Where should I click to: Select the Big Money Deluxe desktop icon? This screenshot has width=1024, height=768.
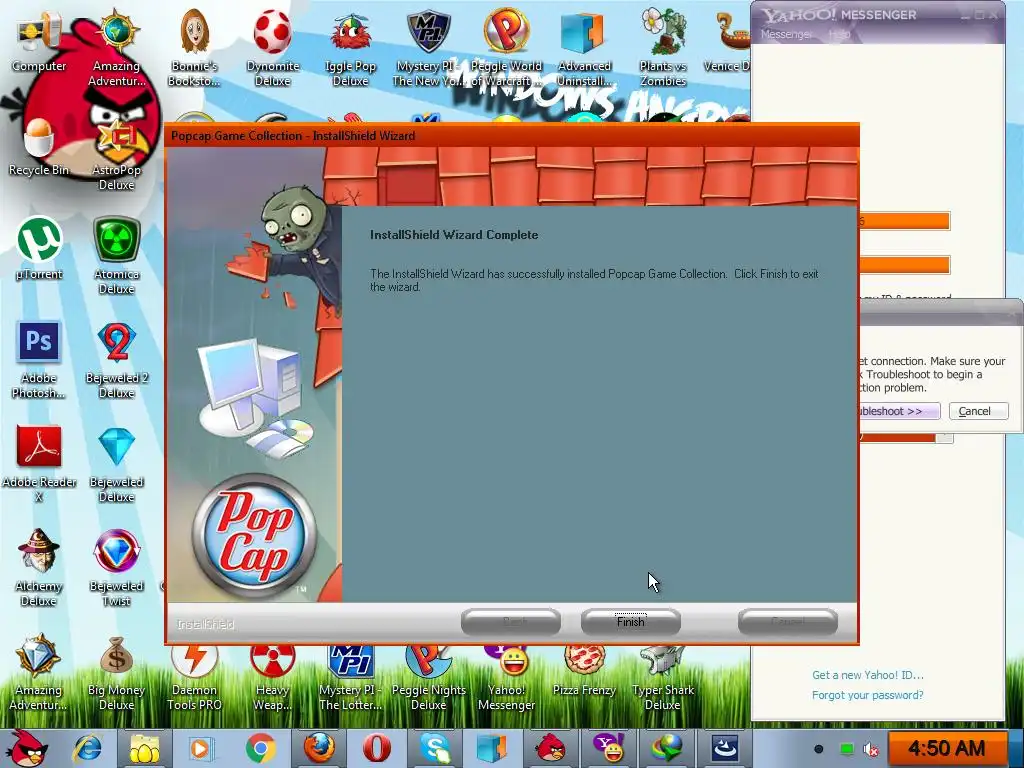pyautogui.click(x=116, y=673)
